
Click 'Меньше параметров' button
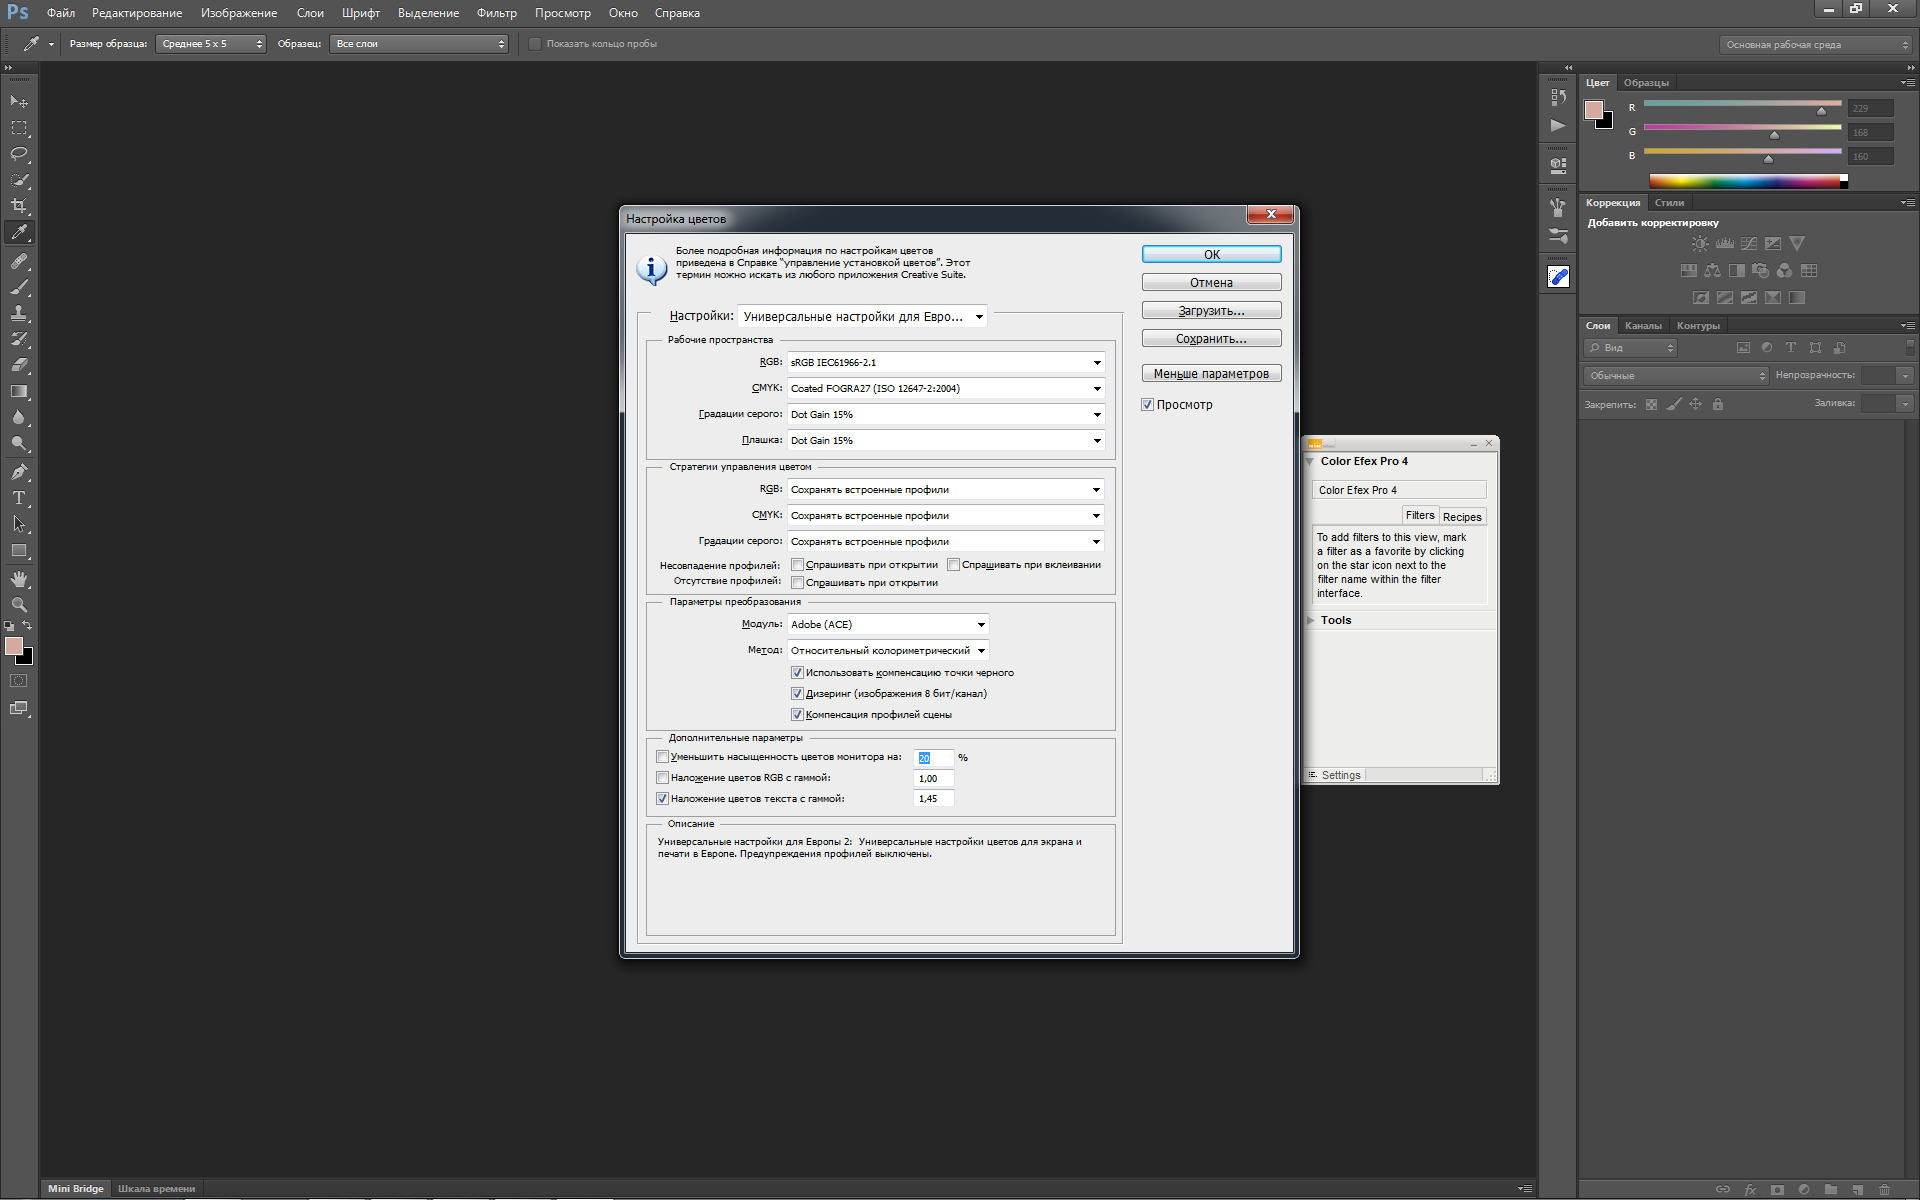1211,374
